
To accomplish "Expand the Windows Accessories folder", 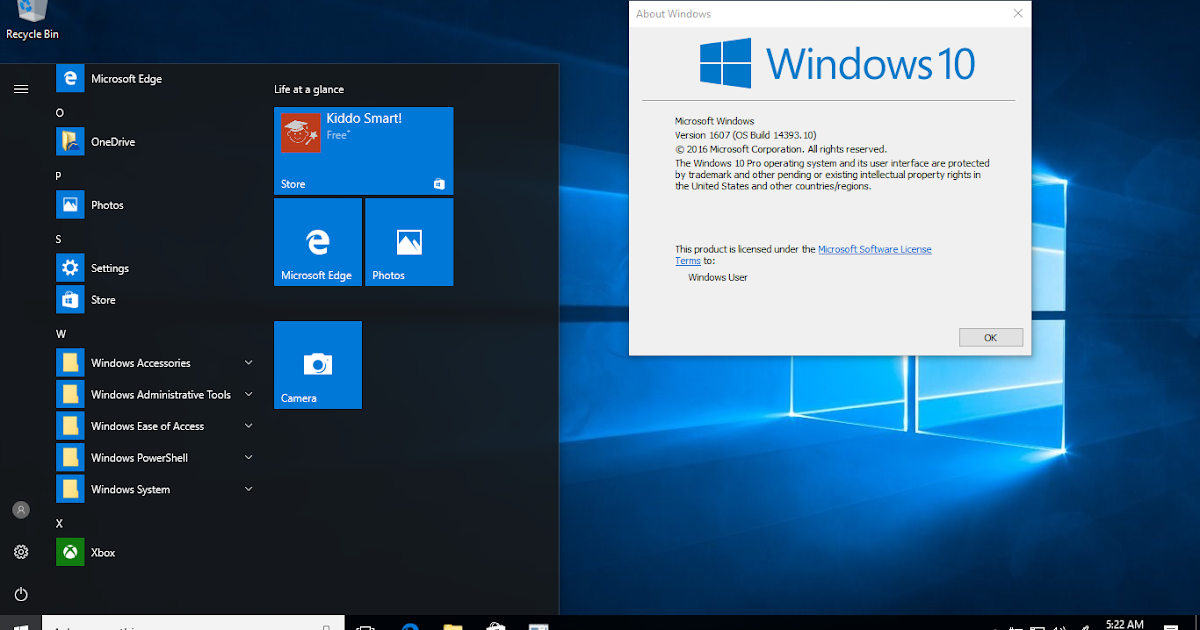I will pyautogui.click(x=155, y=363).
